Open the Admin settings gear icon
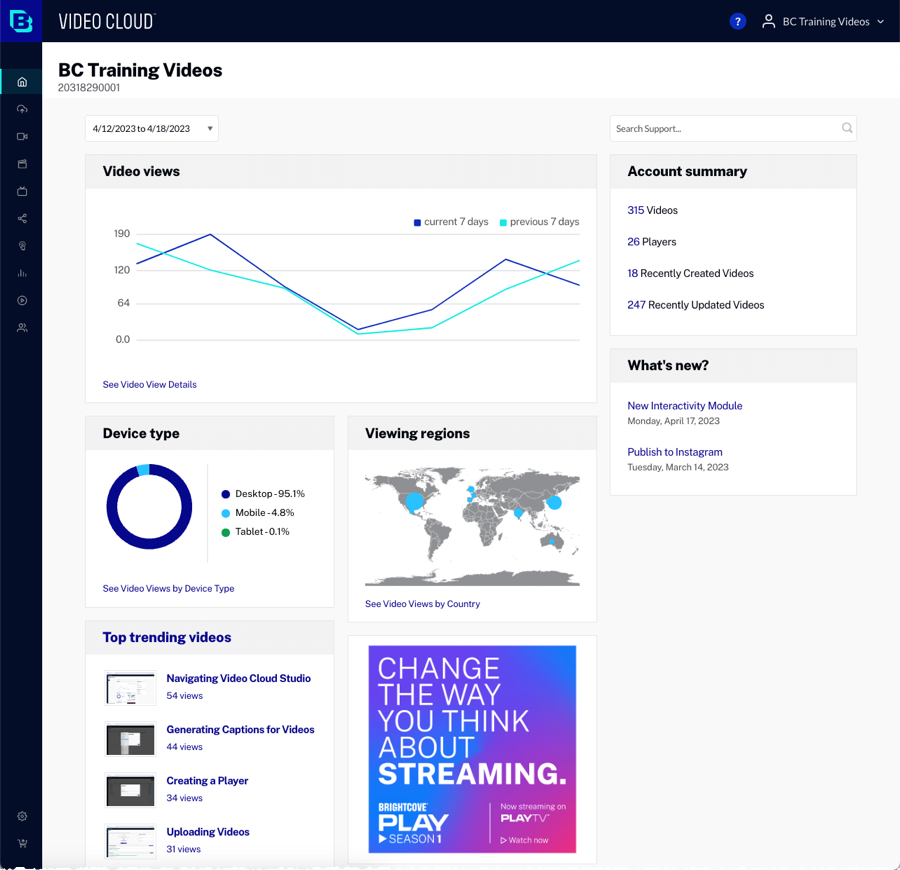Screen dimensions: 900x870 pyautogui.click(x=22, y=816)
